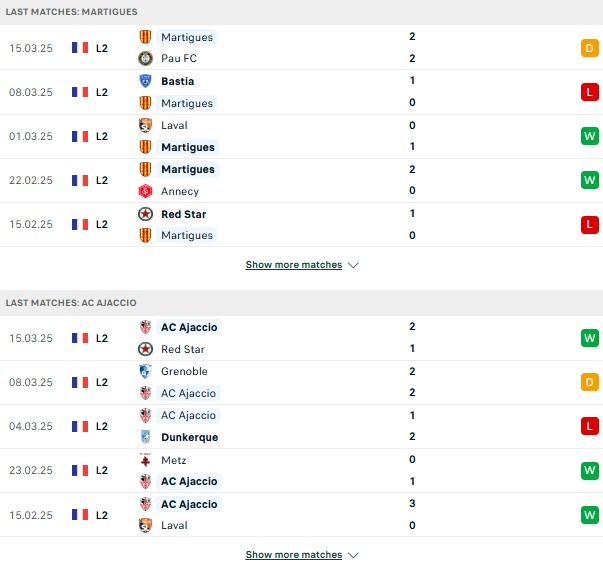Expand more matches under AC Ajaccio section
The width and height of the screenshot is (603, 576).
tap(294, 555)
